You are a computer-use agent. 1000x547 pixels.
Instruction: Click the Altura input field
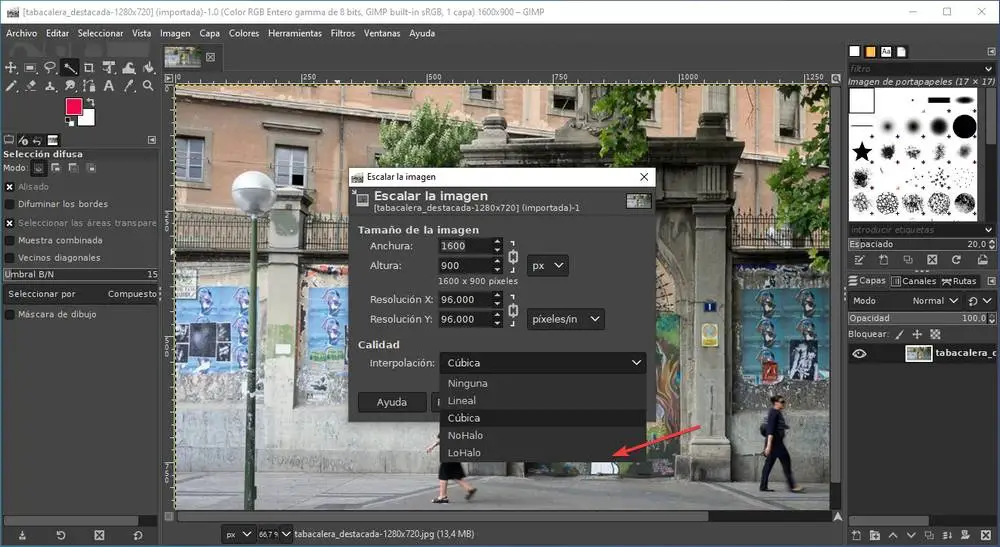coord(465,266)
